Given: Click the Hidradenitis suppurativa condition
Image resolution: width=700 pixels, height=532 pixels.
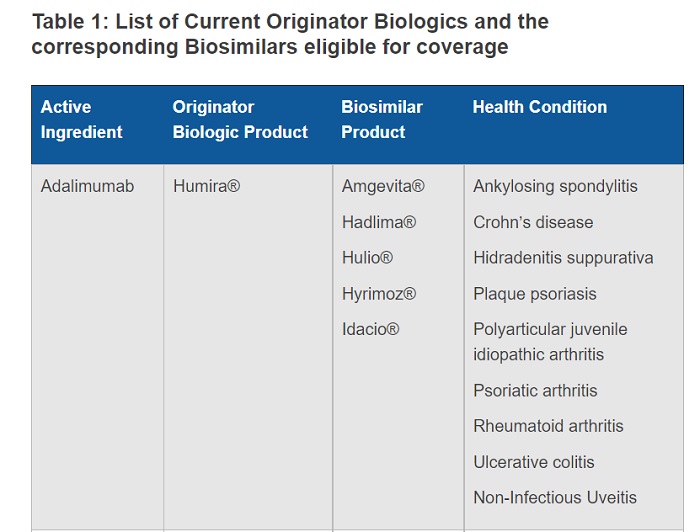Looking at the screenshot, I should click(x=563, y=257).
